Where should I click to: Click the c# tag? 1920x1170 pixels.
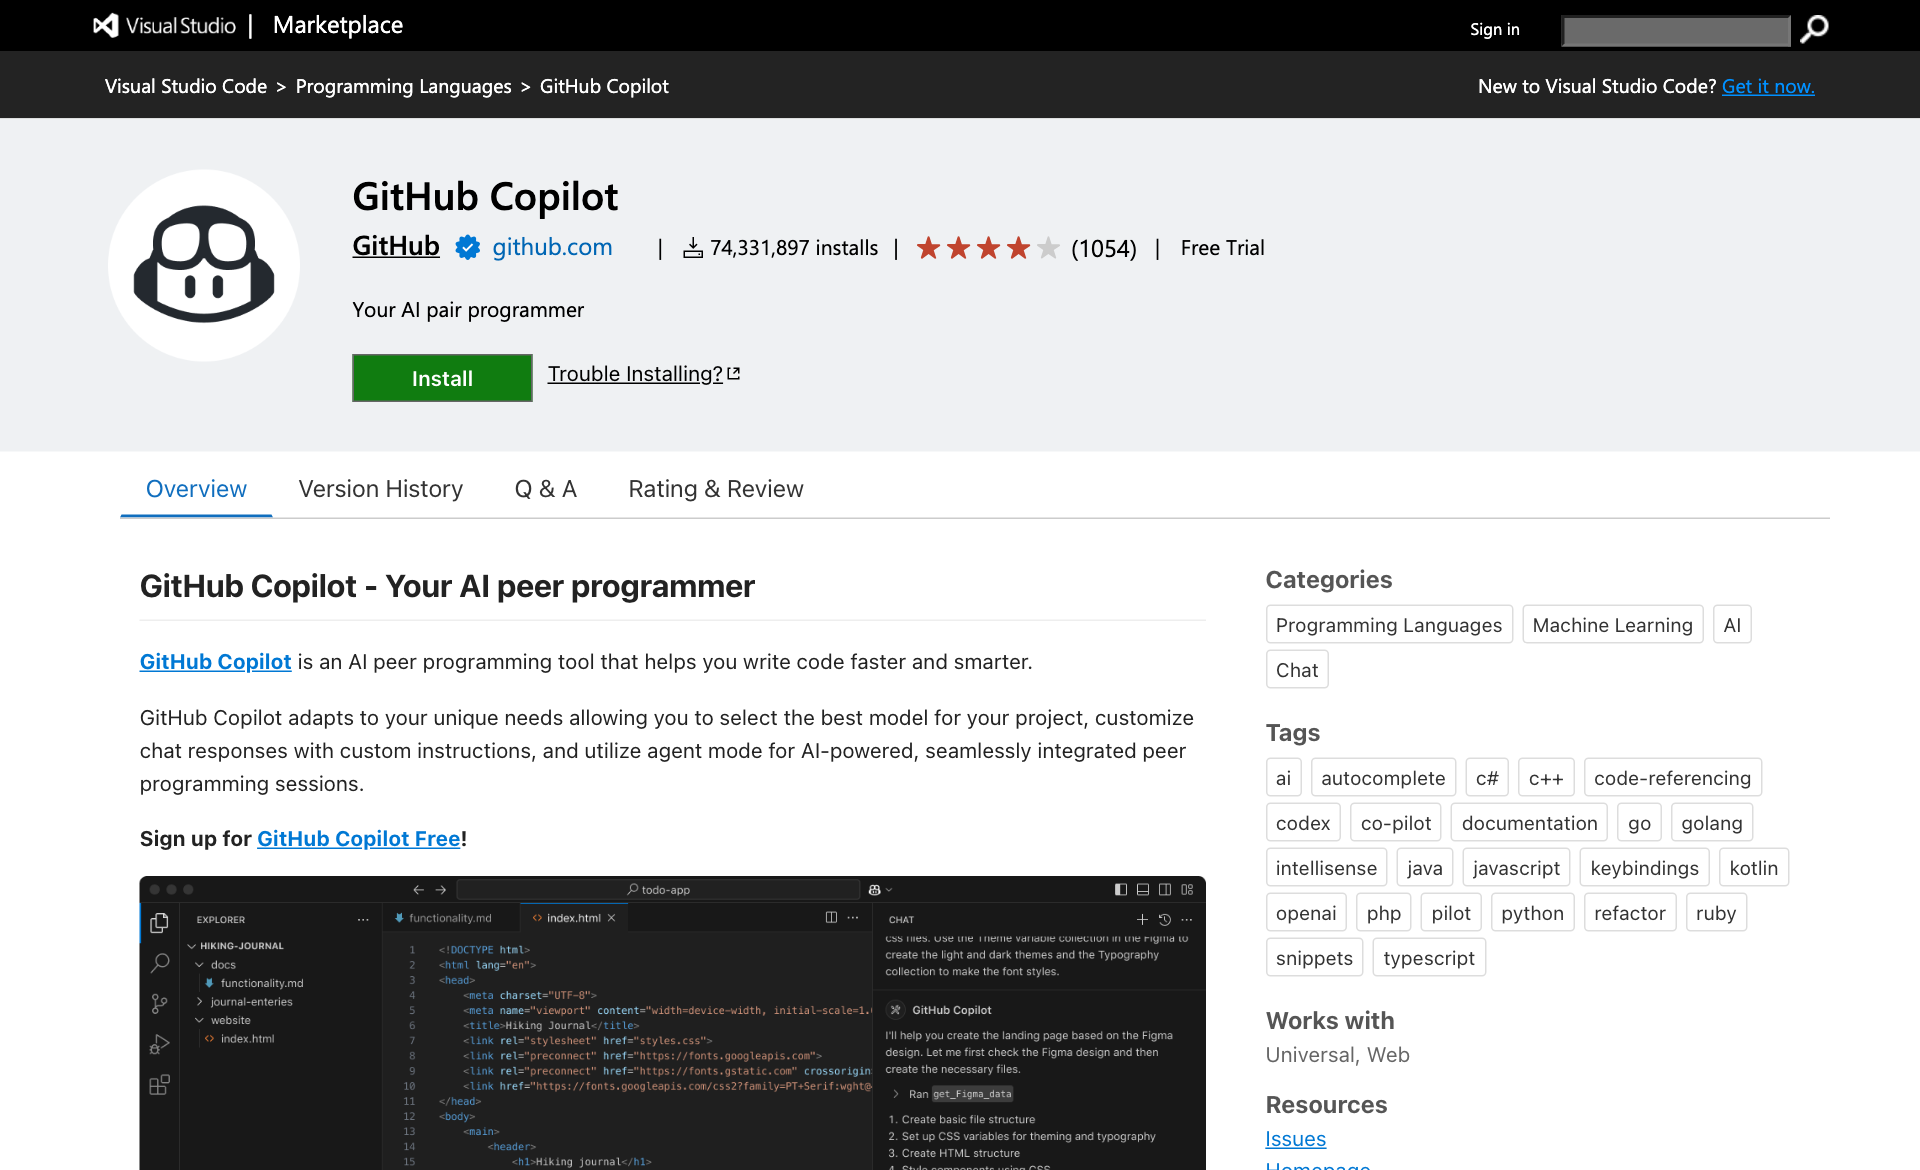pos(1487,778)
